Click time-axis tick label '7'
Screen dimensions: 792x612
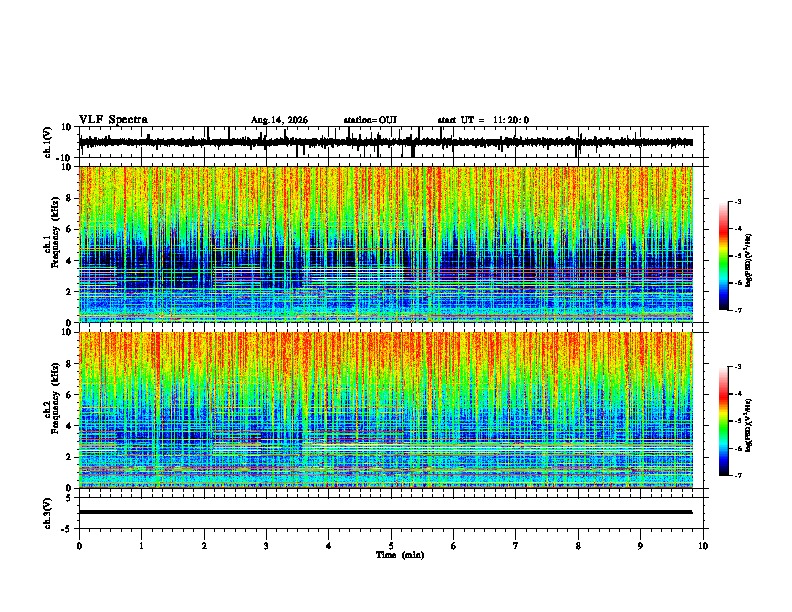click(x=516, y=546)
